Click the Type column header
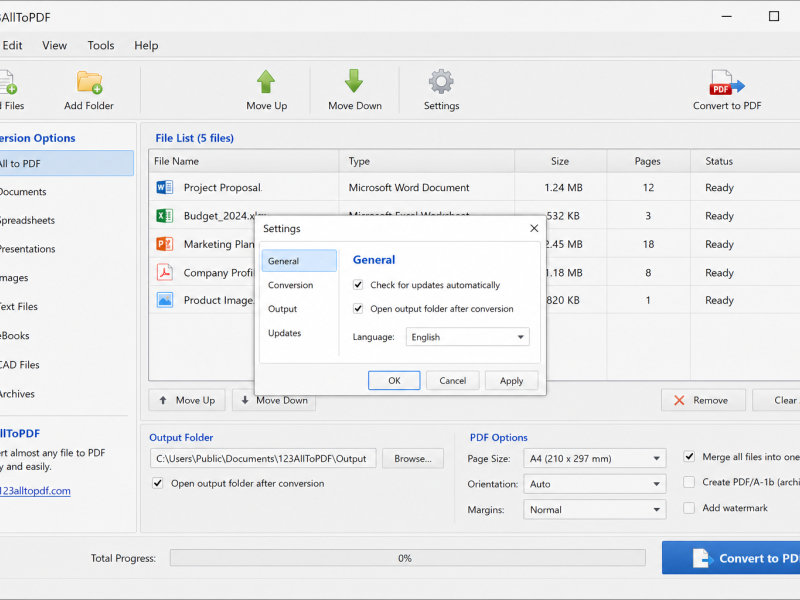Viewport: 800px width, 600px height. [x=427, y=161]
